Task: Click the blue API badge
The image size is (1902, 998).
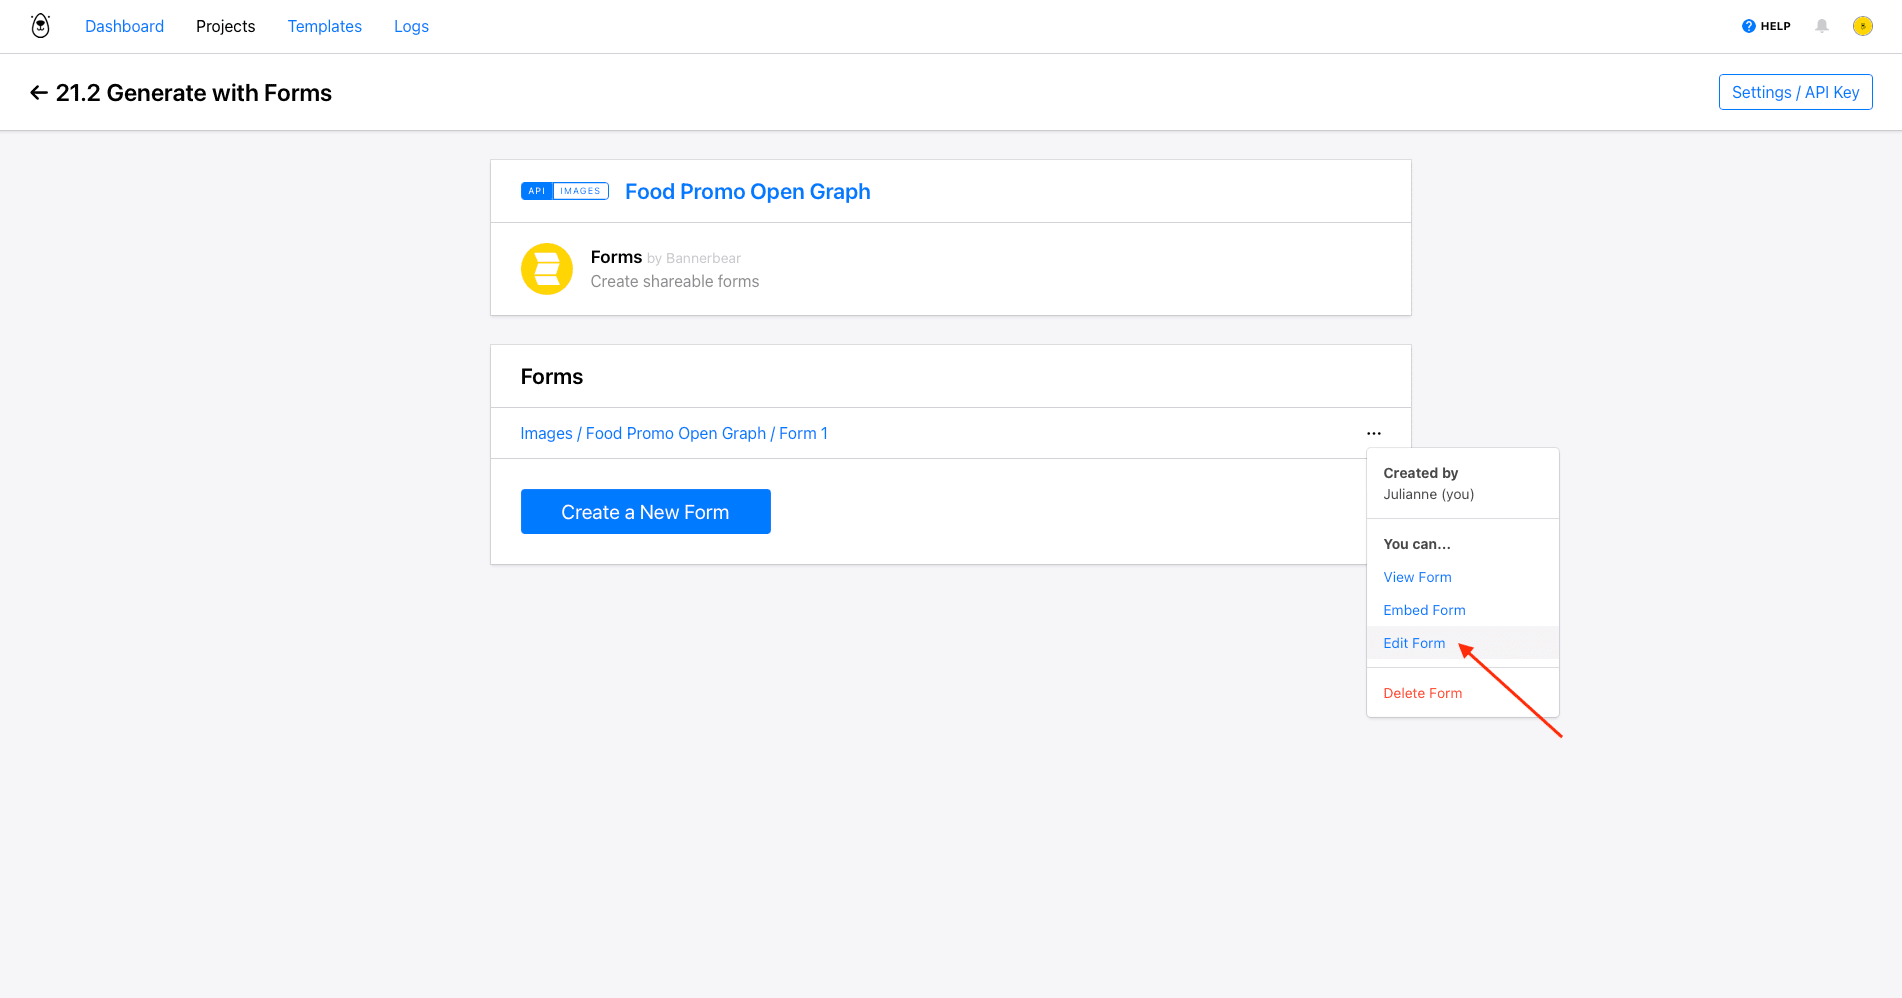Action: (x=537, y=189)
